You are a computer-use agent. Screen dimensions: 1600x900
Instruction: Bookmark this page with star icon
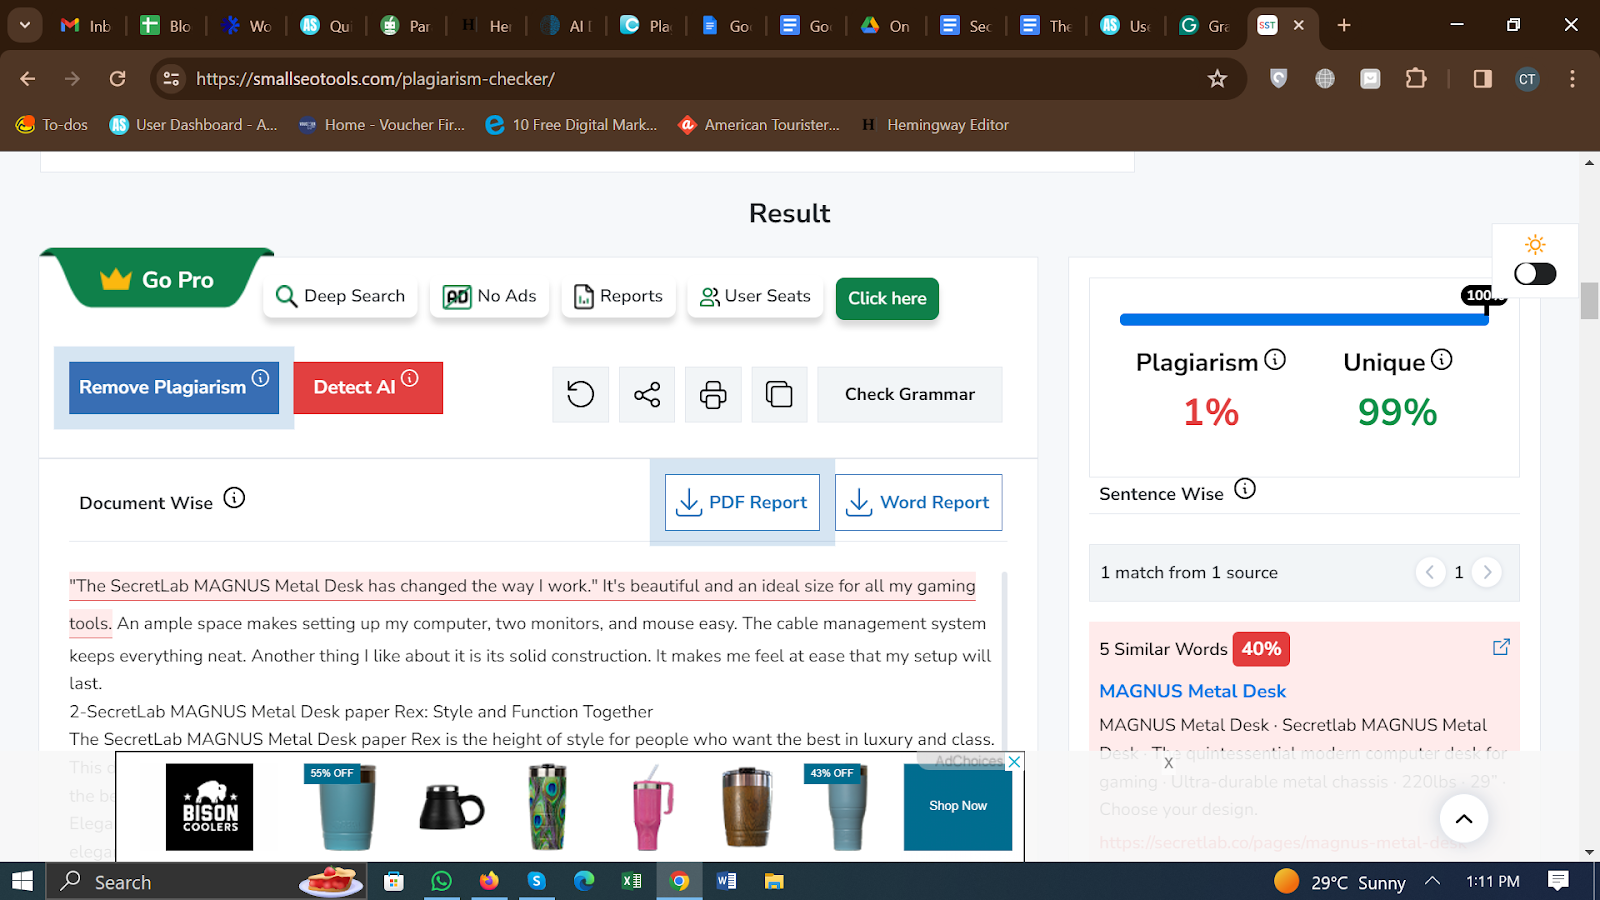point(1217,79)
